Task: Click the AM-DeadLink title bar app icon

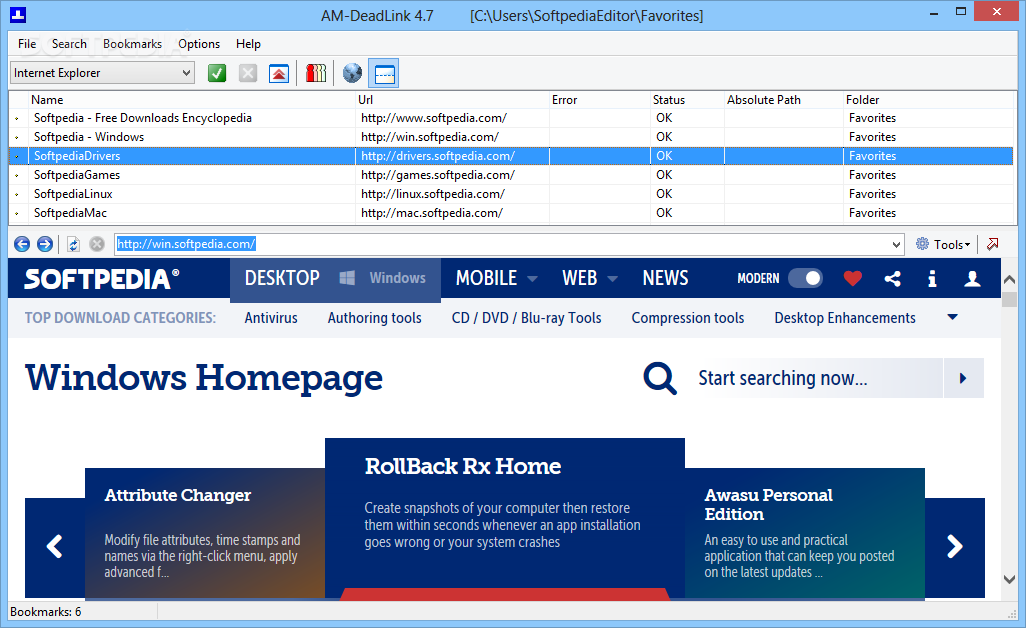Action: pos(18,14)
